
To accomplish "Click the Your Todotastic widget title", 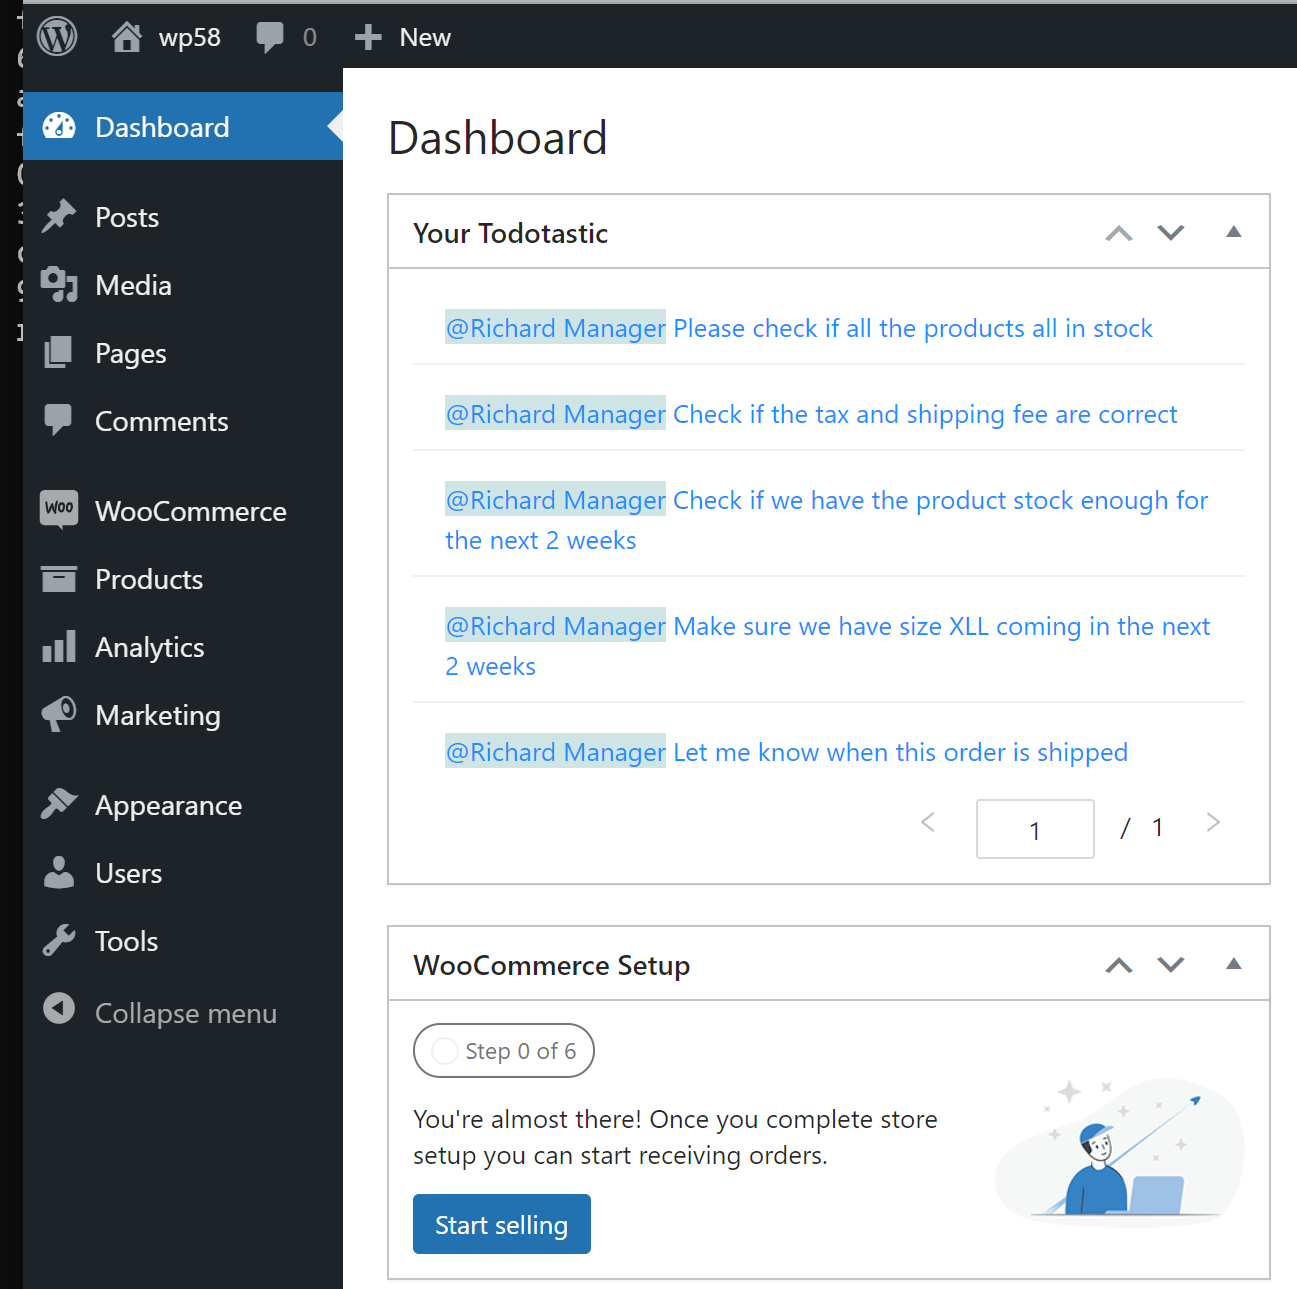I will point(510,233).
